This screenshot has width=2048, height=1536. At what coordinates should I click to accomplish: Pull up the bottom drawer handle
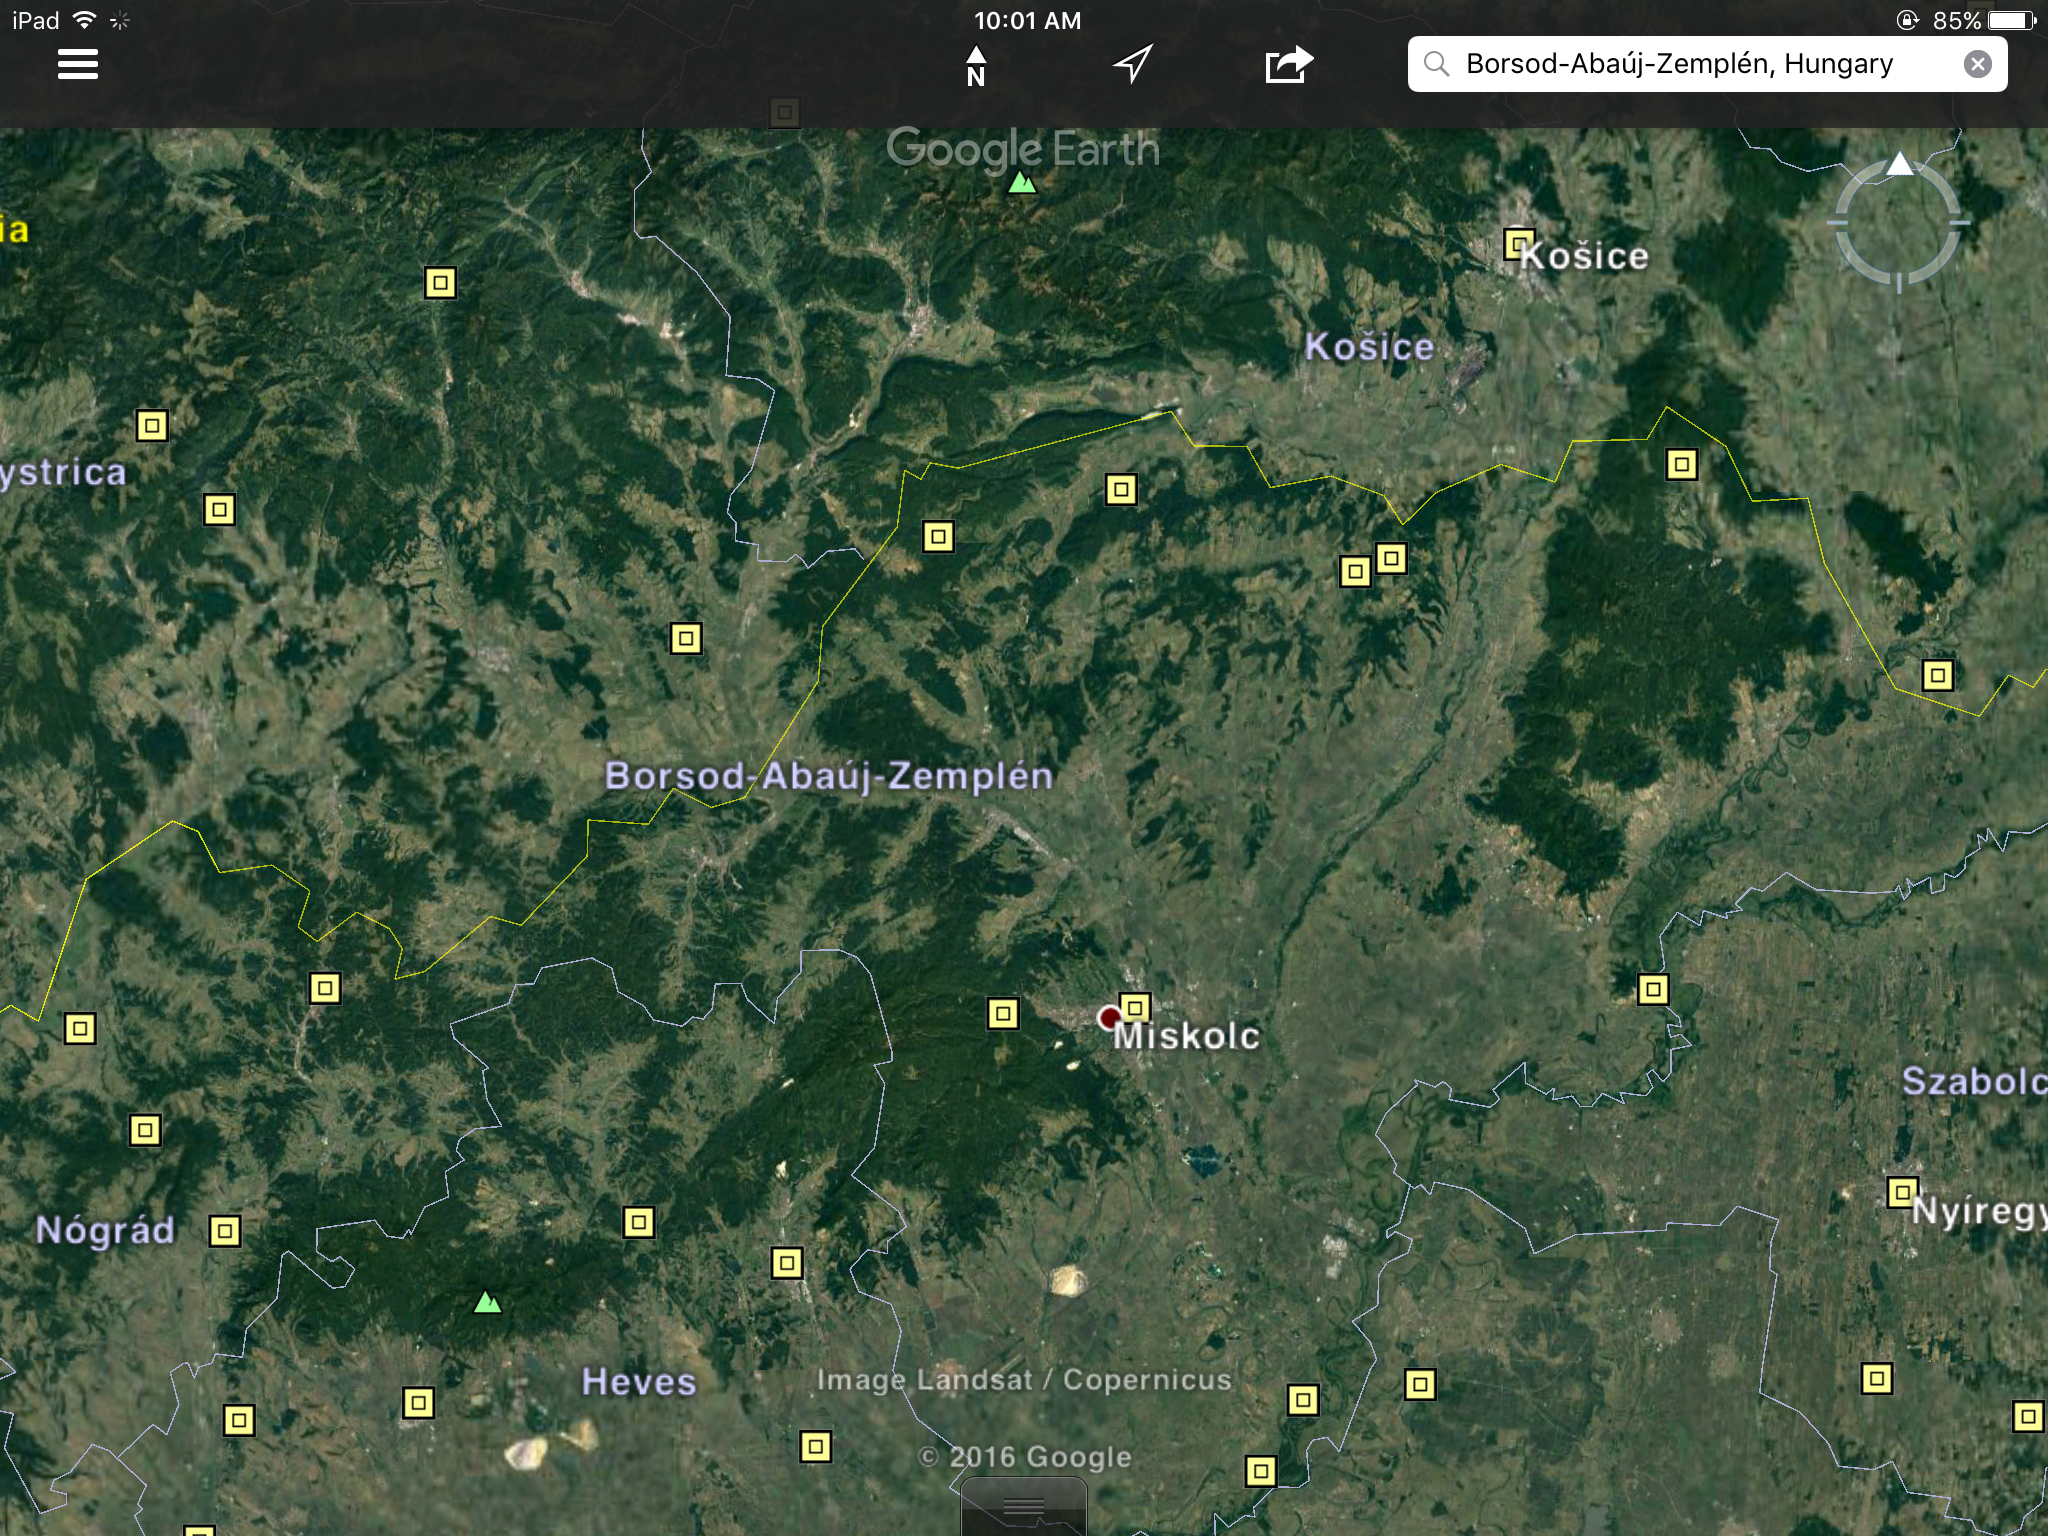(x=1023, y=1507)
